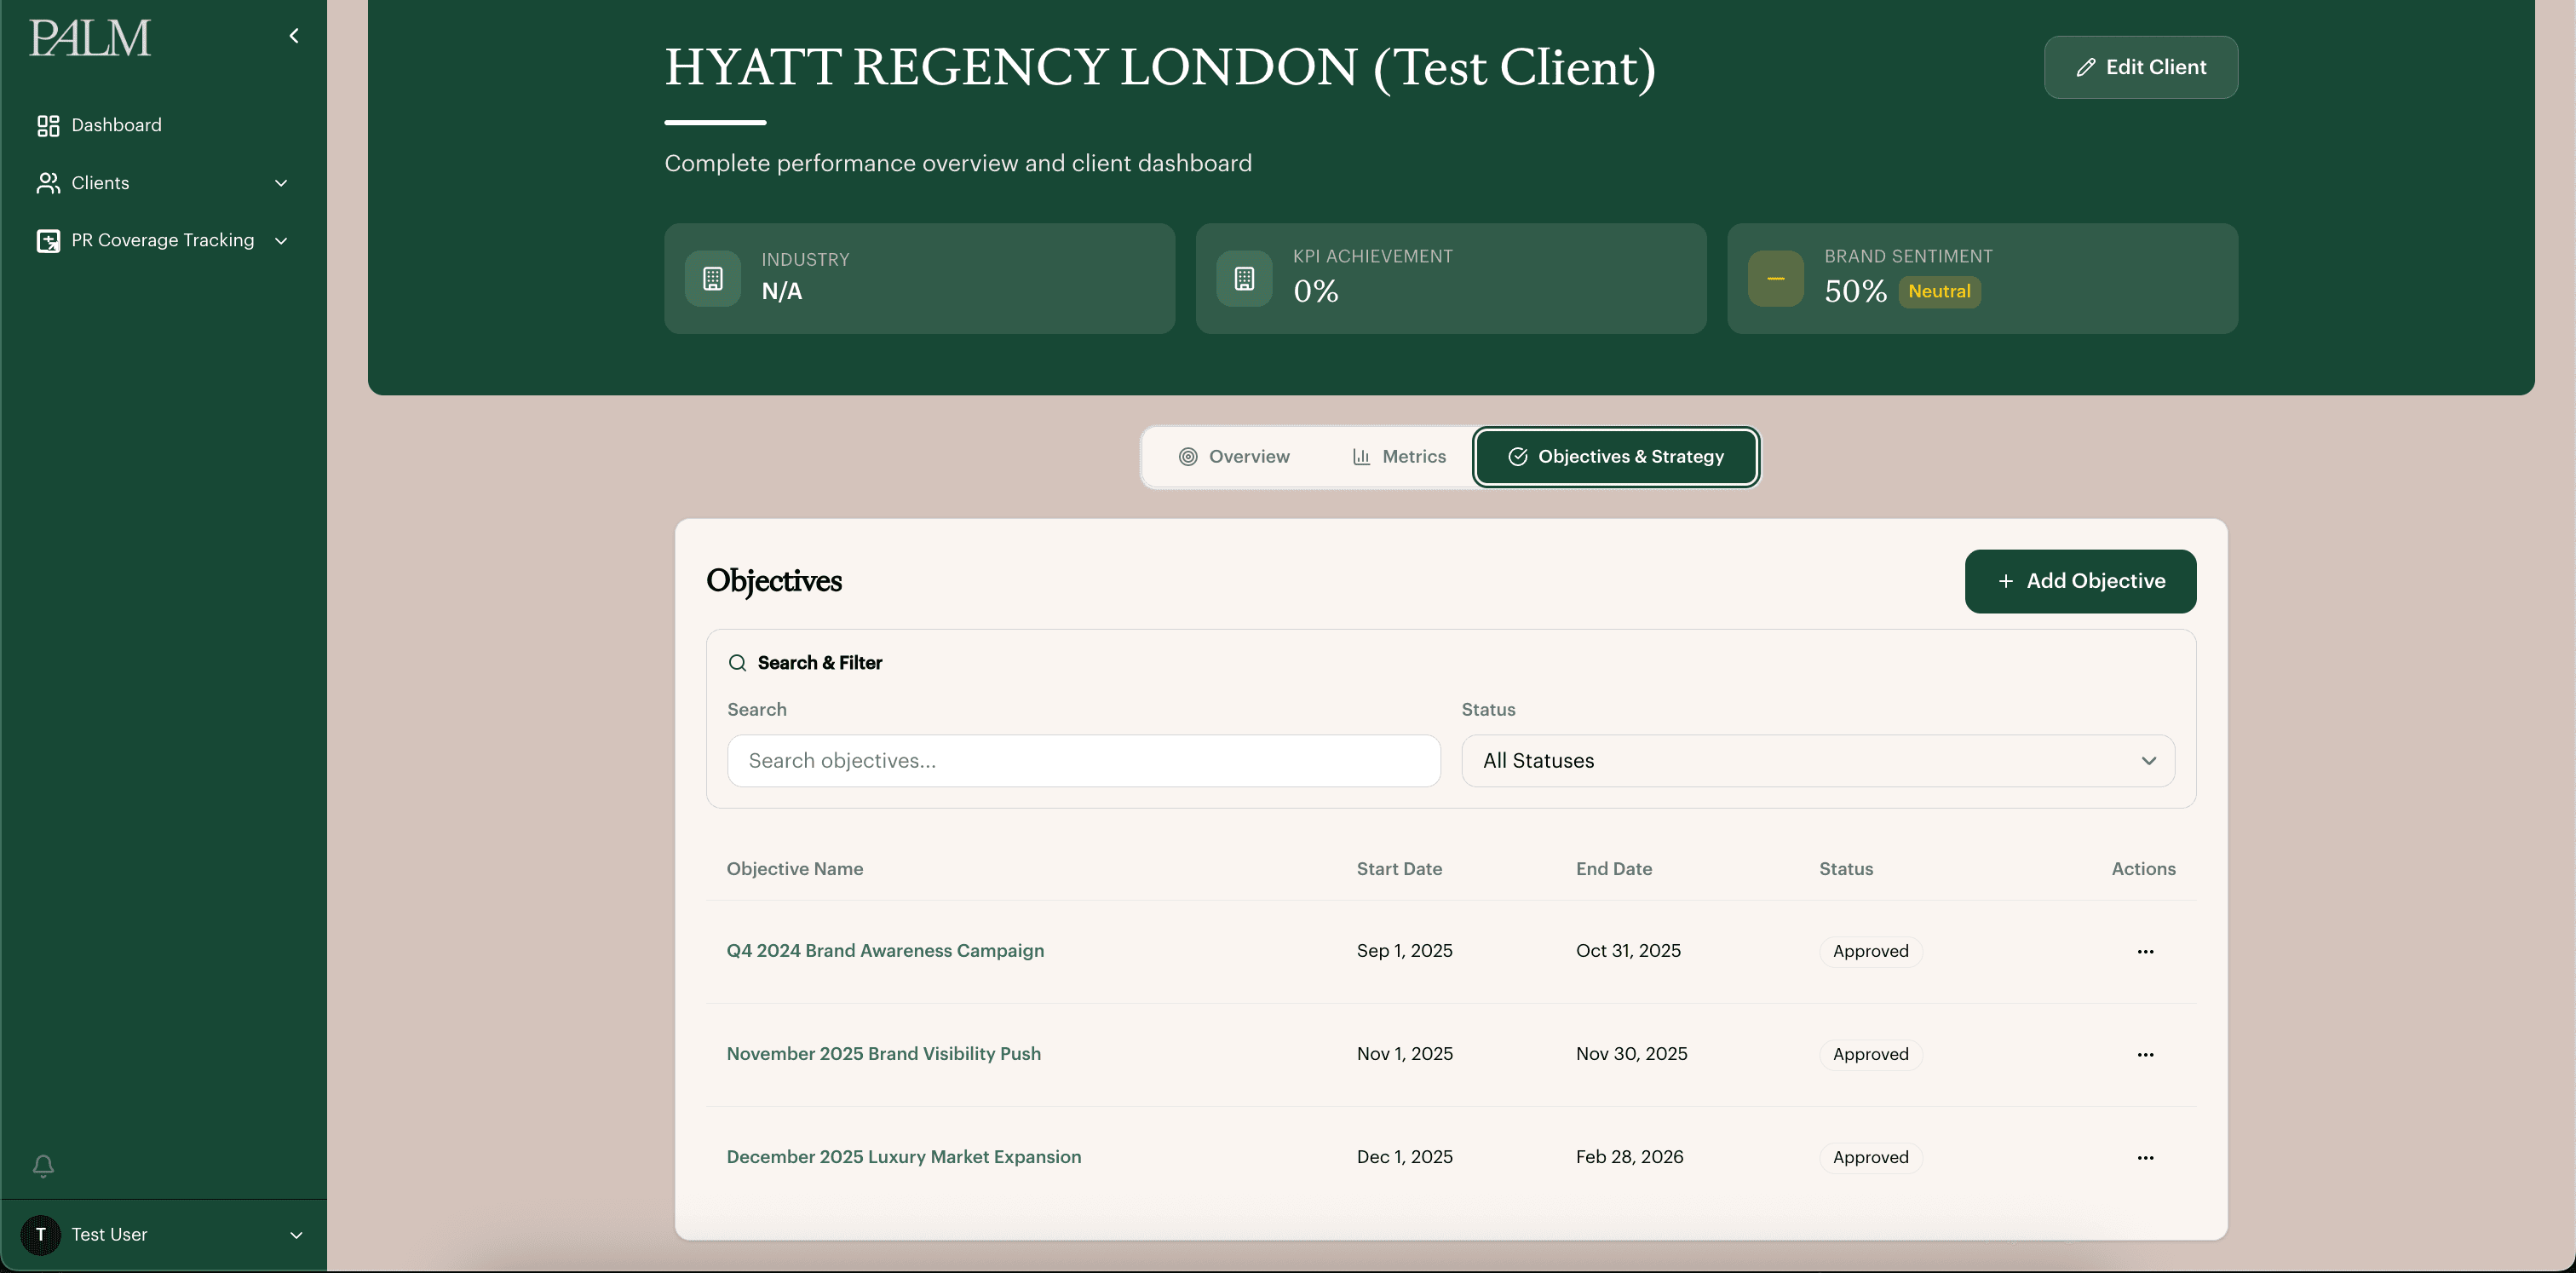Viewport: 2576px width, 1273px height.
Task: Open Clients in the sidebar
Action: (x=163, y=183)
